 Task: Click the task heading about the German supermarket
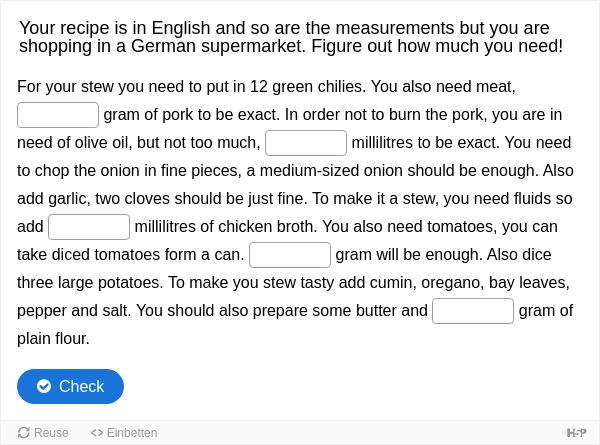291,37
